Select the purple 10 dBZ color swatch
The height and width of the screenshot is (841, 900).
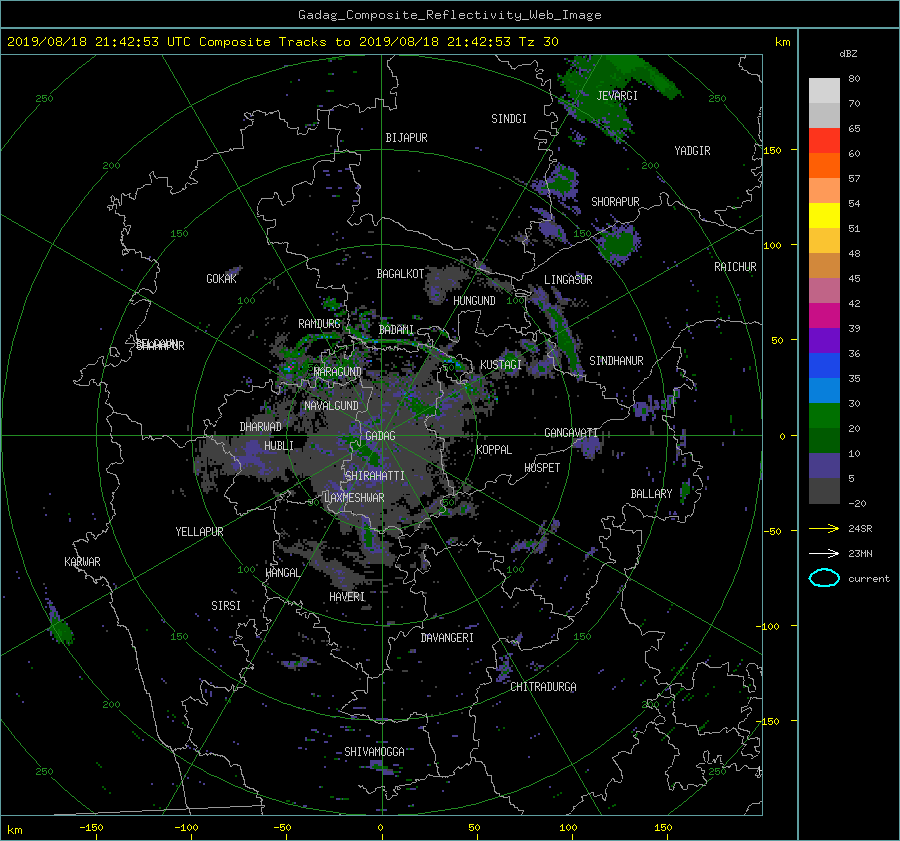point(824,465)
